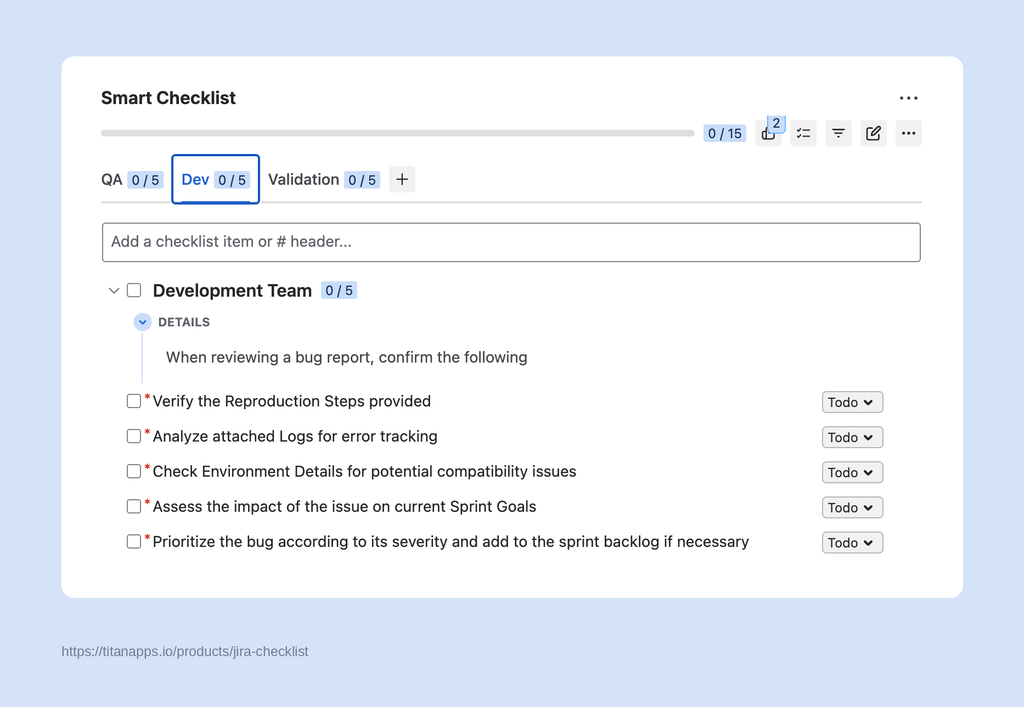Switch to the QA tab
The image size is (1024, 707).
(x=132, y=180)
